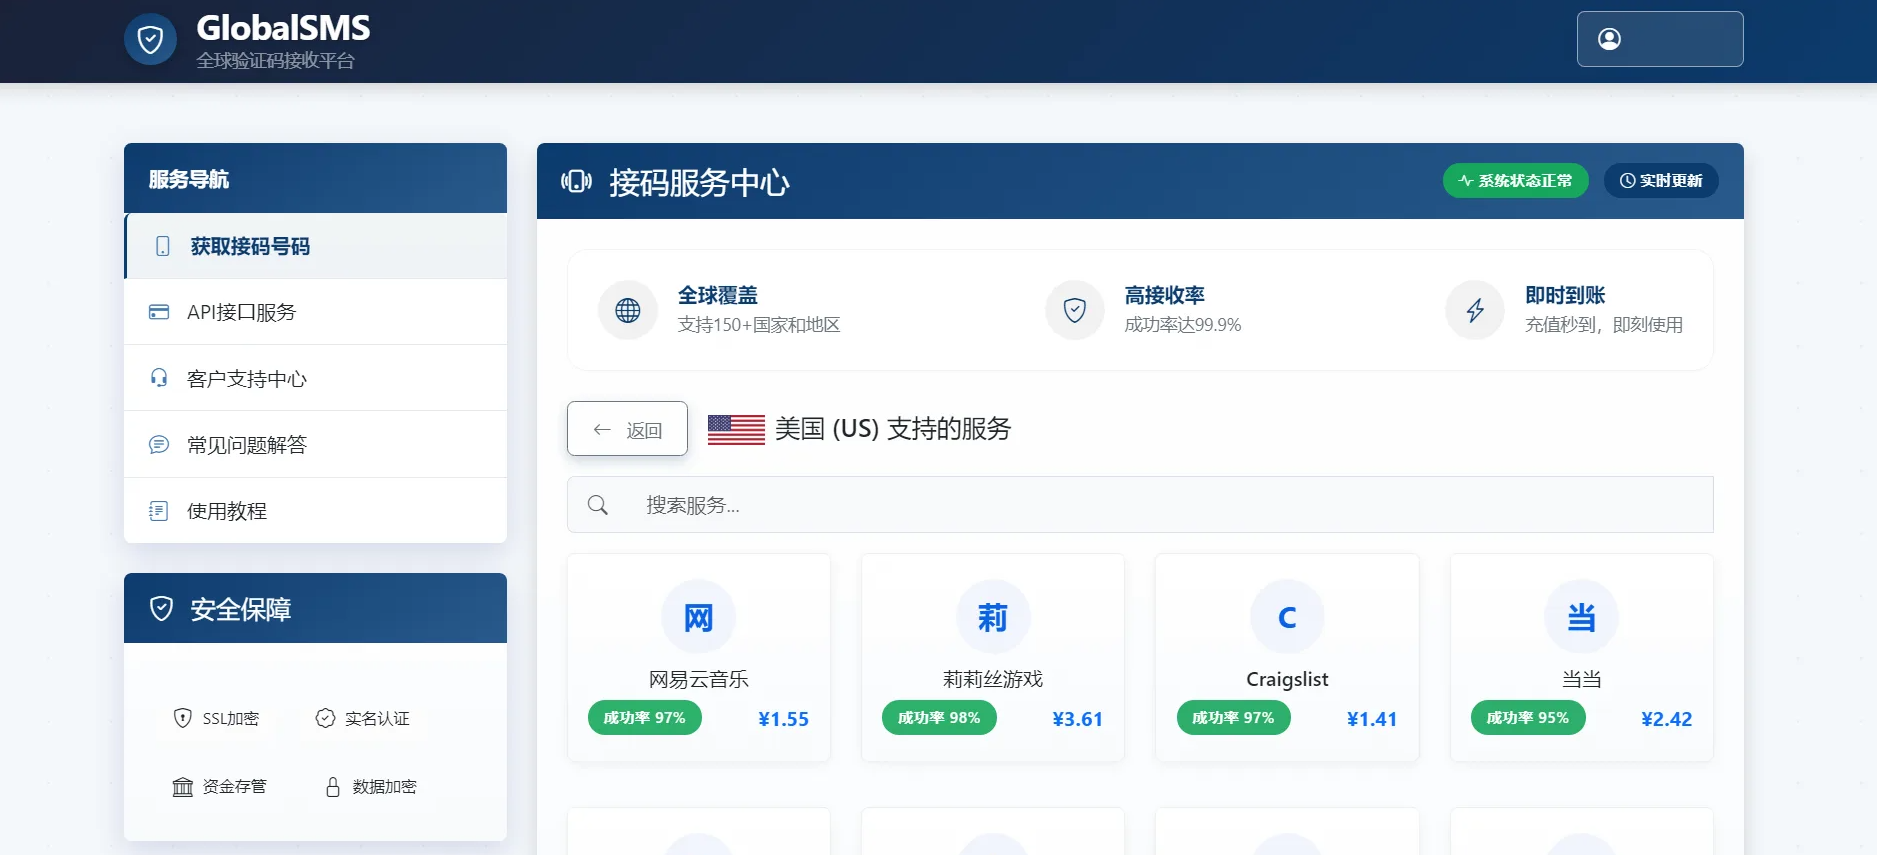This screenshot has width=1877, height=855.
Task: Click the ¥3.61 price on 莉莉丝游戏
Action: pos(1077,719)
